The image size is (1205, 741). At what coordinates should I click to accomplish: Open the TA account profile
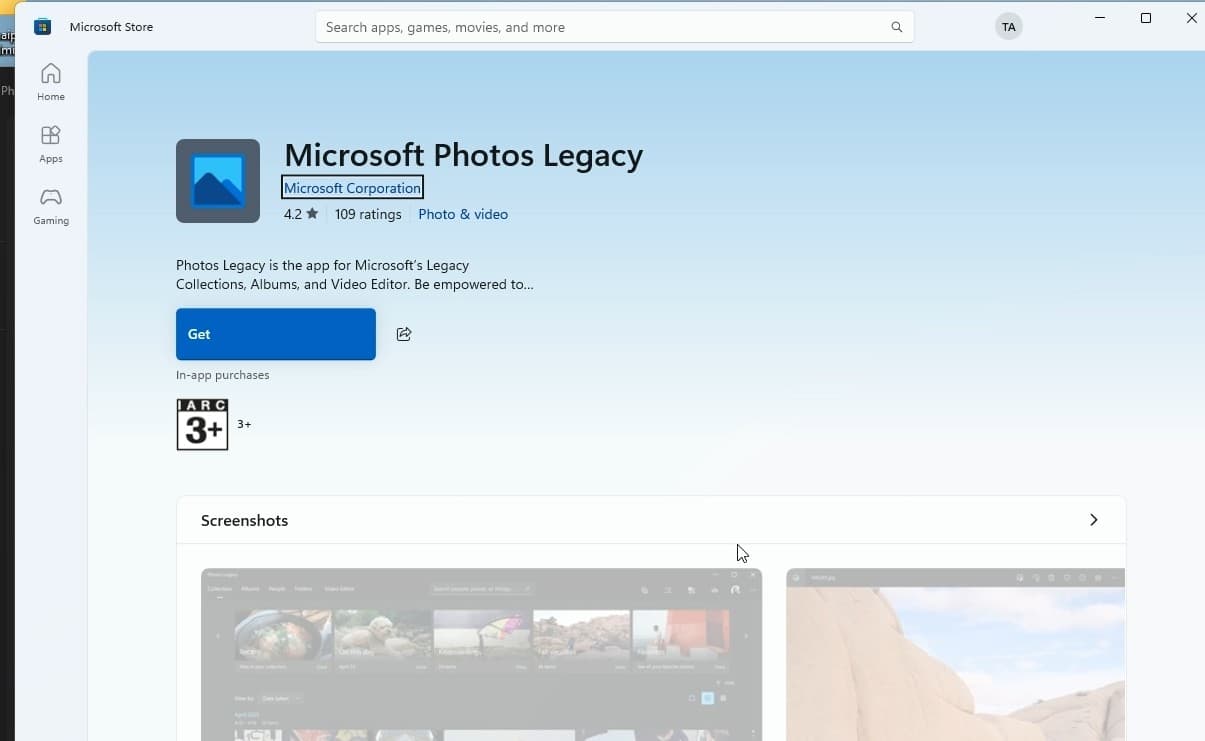point(1009,27)
